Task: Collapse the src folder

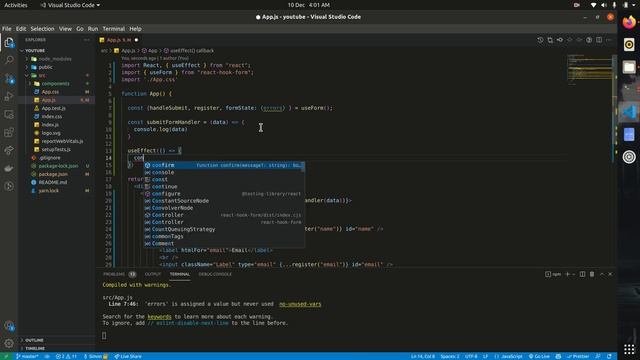Action: [42, 76]
